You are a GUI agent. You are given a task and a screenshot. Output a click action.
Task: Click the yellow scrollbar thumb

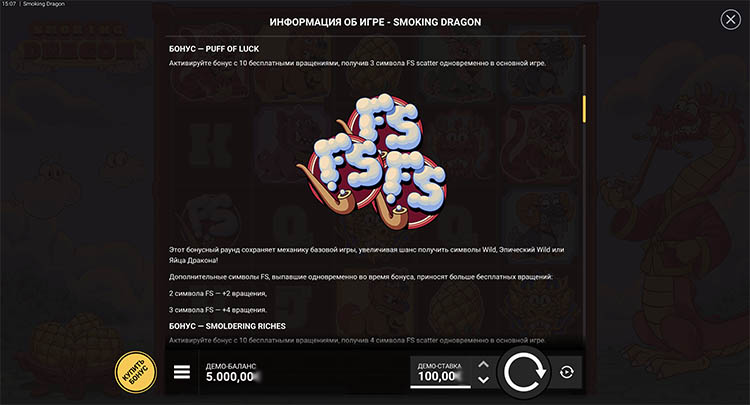point(584,109)
